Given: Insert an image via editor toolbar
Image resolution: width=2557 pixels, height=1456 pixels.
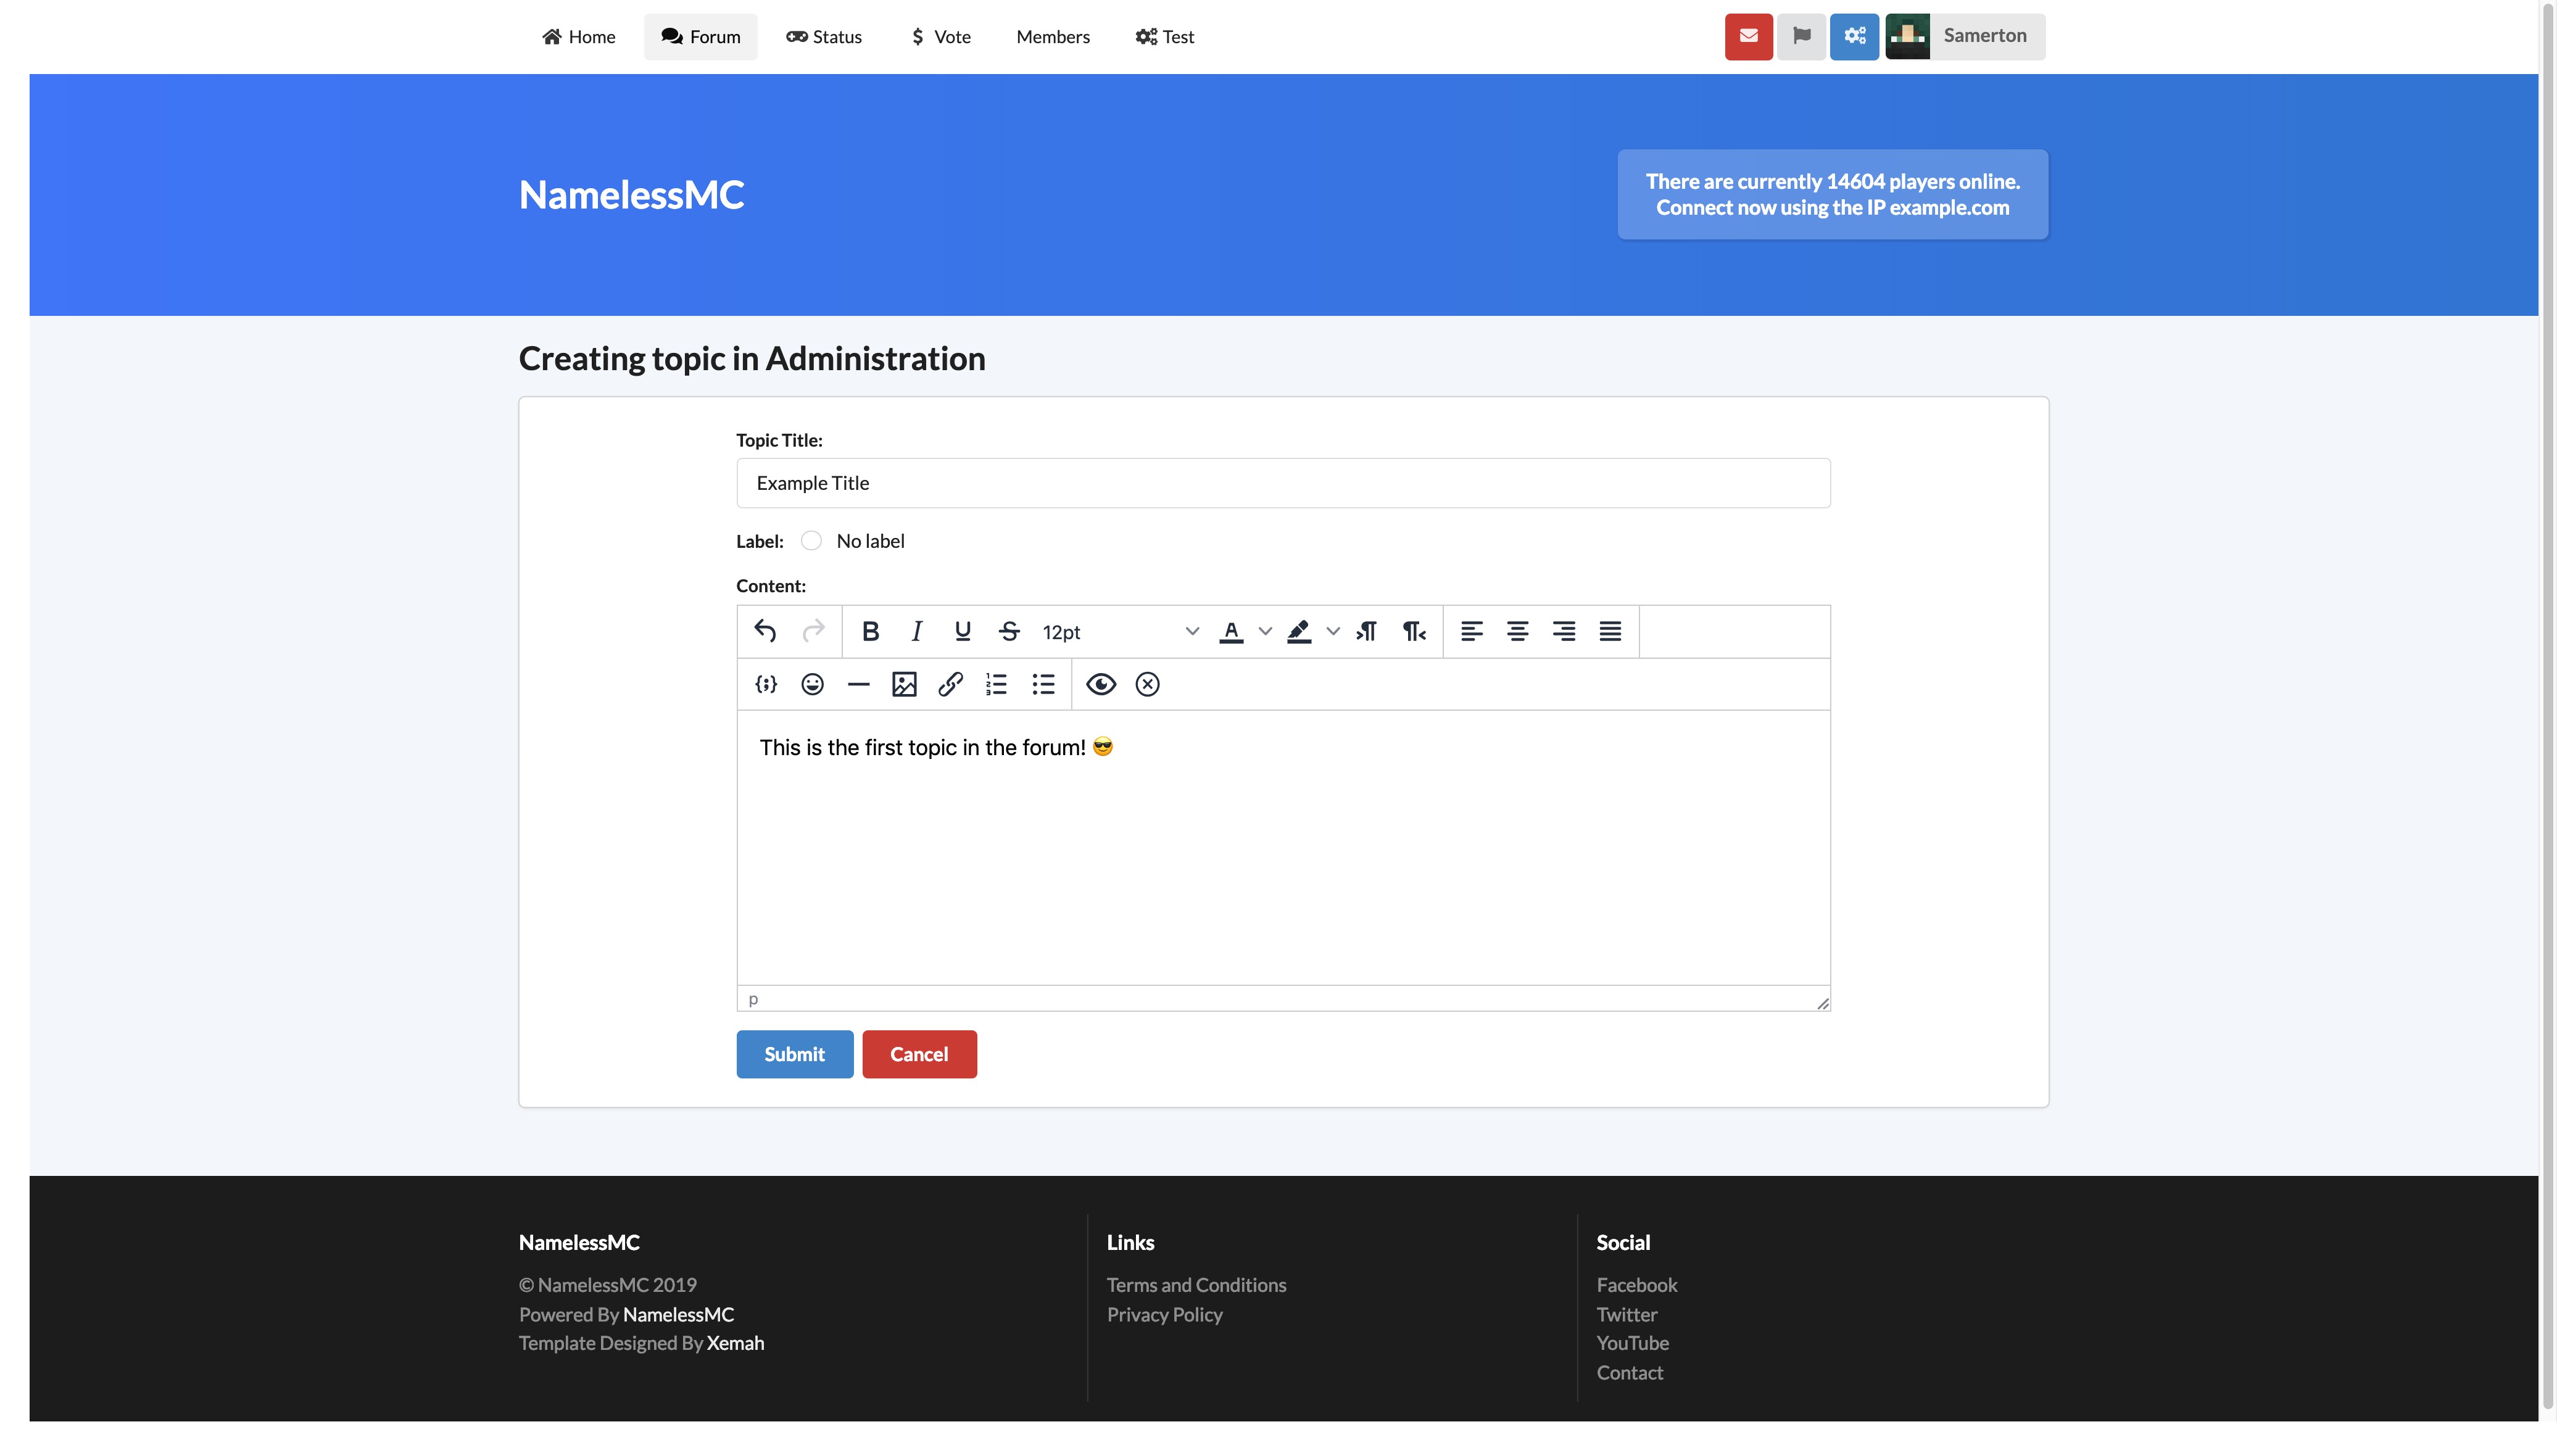Looking at the screenshot, I should coord(904,684).
